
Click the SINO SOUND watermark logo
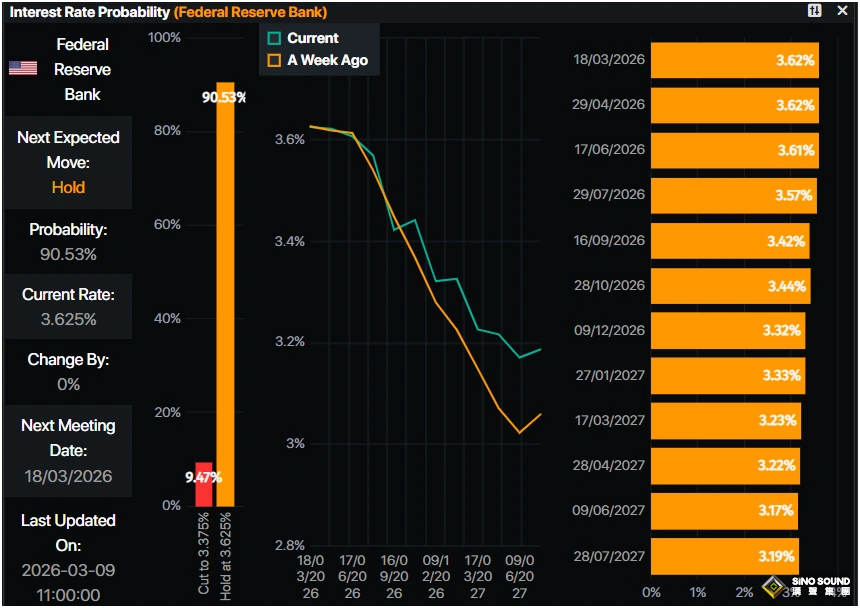tap(806, 585)
